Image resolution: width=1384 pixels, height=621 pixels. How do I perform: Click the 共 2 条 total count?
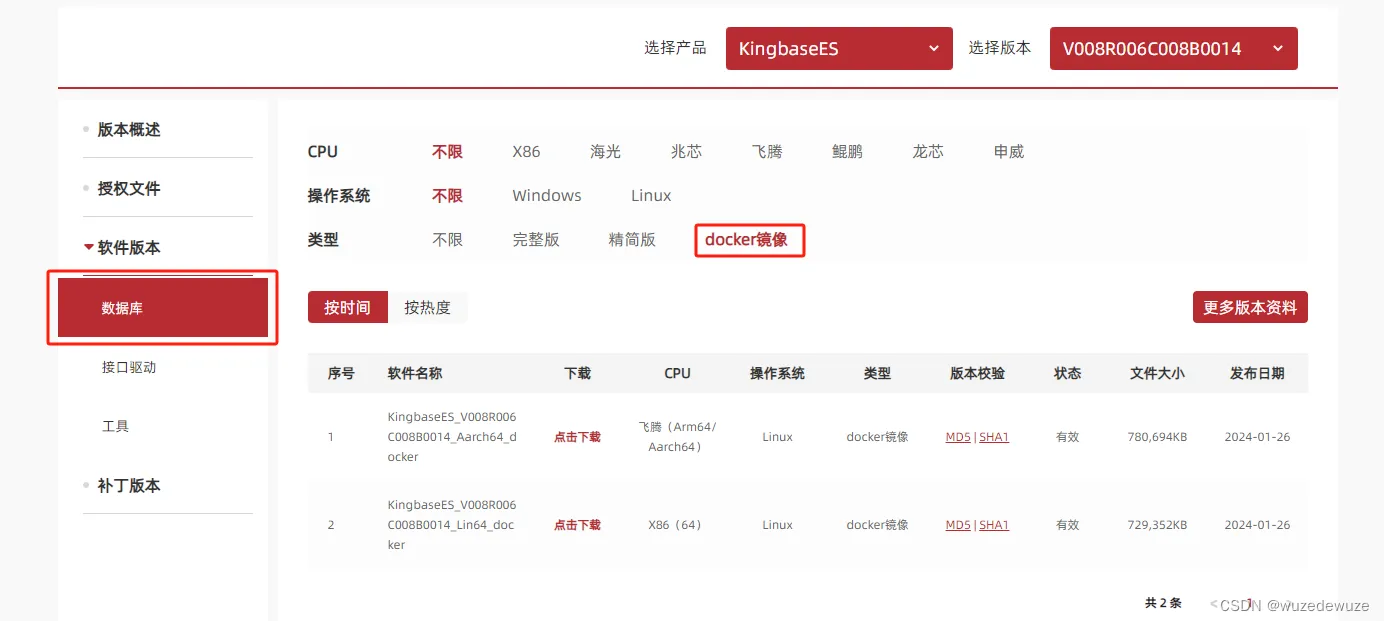(1163, 603)
